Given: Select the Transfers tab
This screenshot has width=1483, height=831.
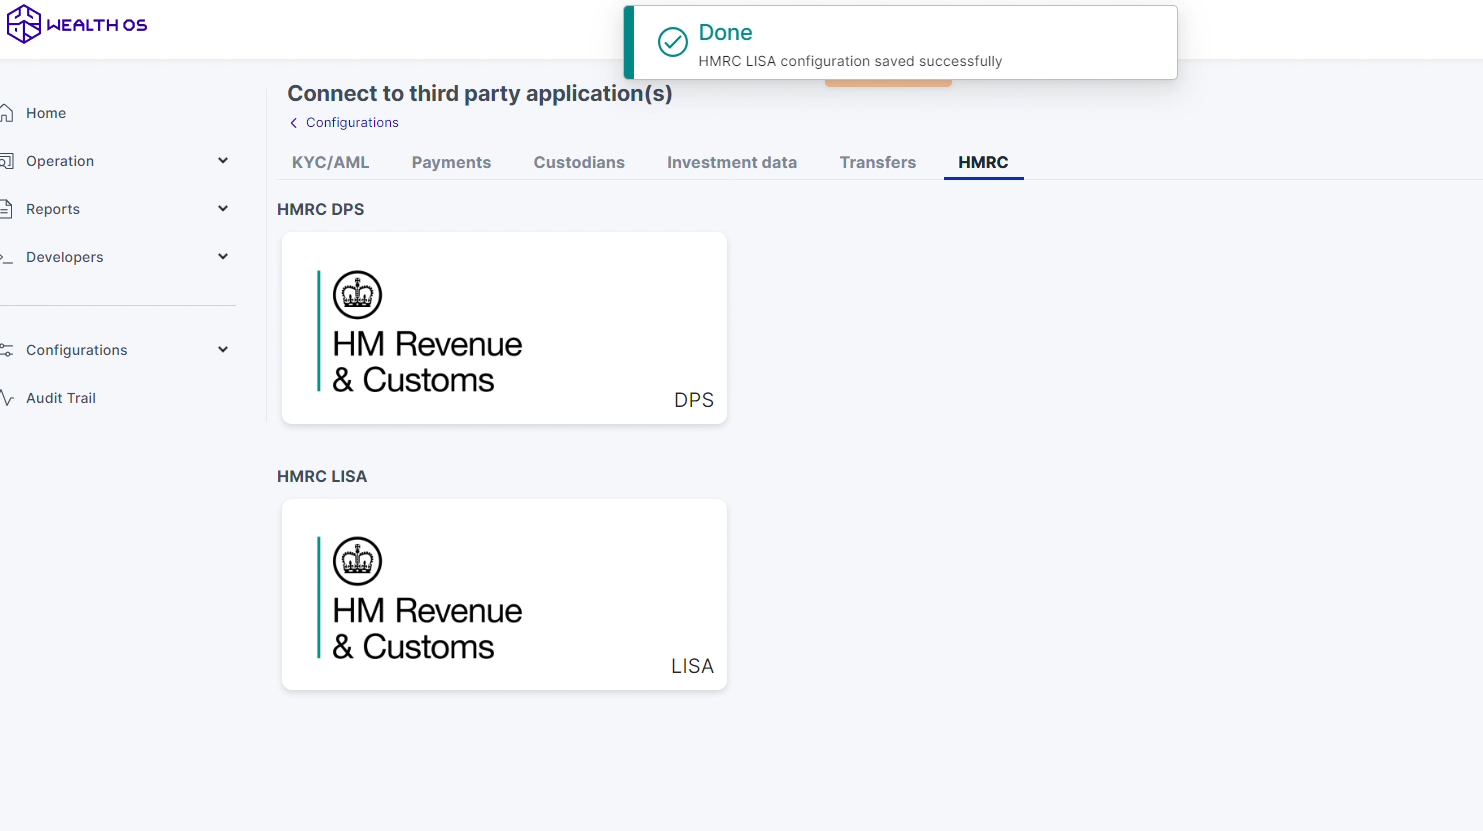Looking at the screenshot, I should [x=878, y=162].
